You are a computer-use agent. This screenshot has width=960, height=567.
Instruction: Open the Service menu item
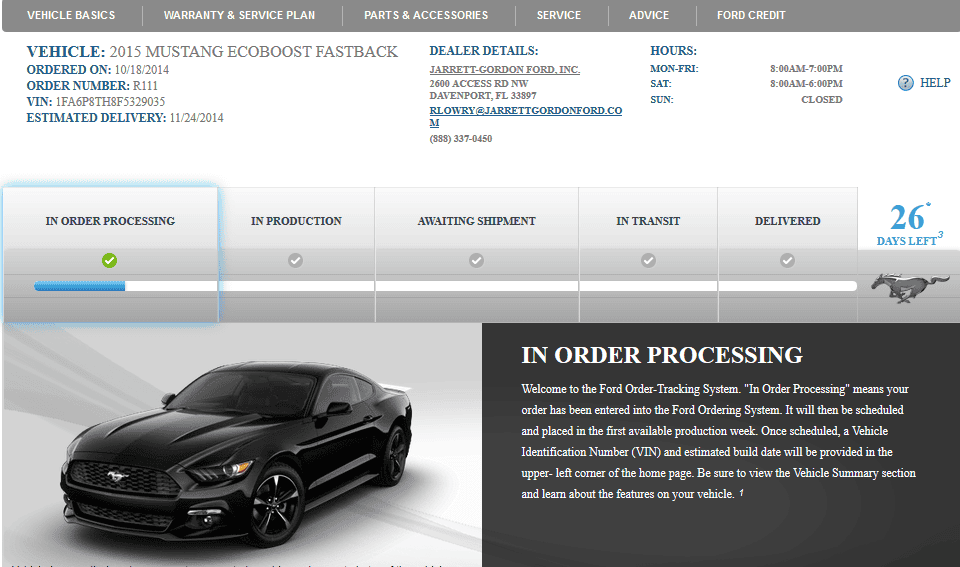pos(559,15)
